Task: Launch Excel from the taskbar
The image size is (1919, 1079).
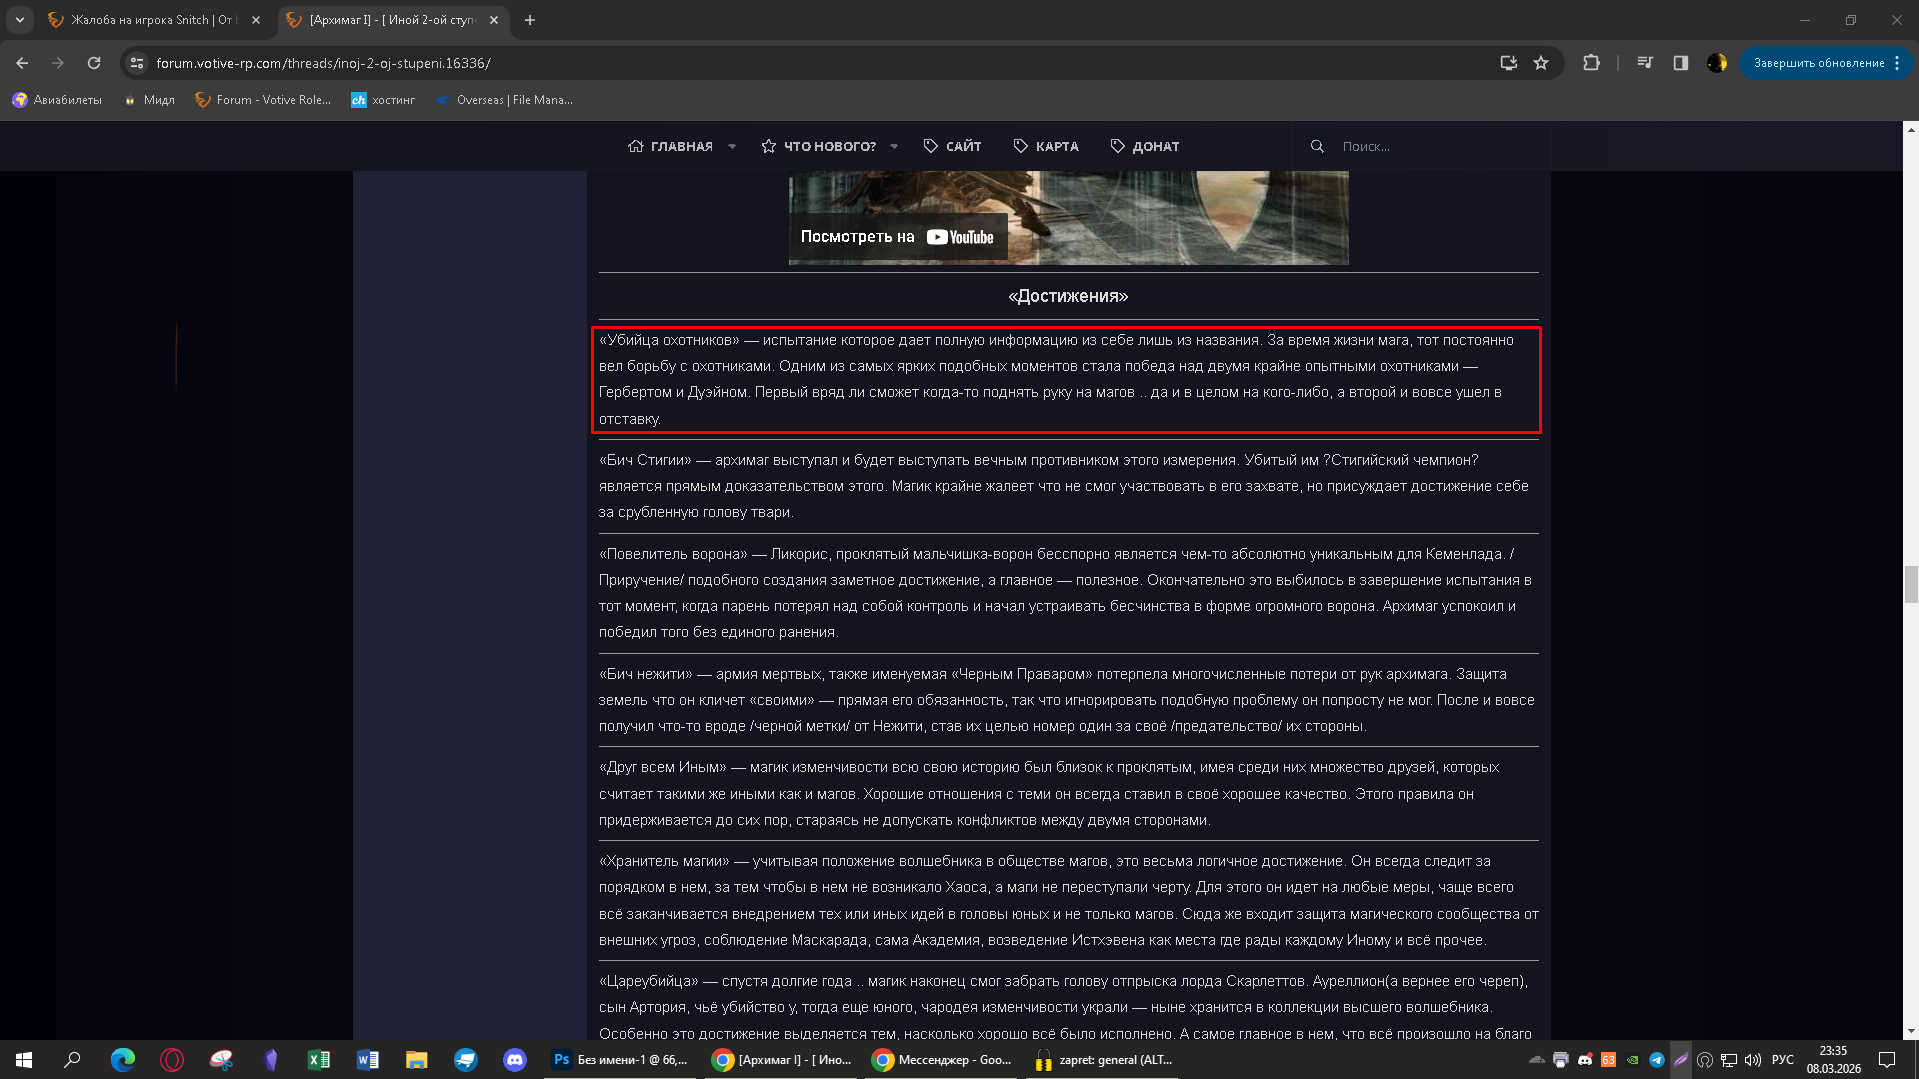Action: (x=319, y=1060)
